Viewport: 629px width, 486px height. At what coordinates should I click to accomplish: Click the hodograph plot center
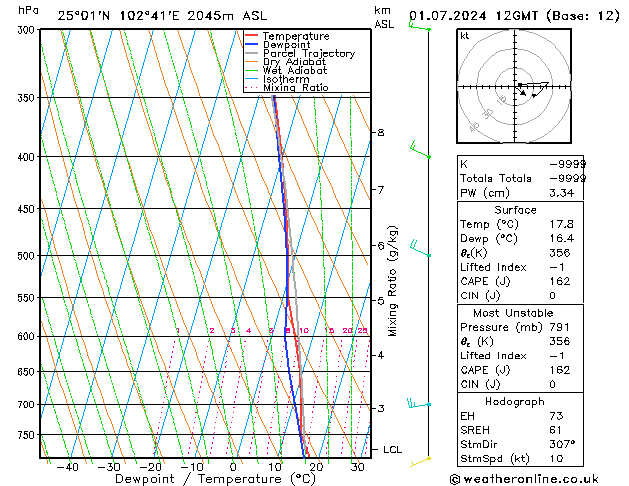tap(515, 87)
